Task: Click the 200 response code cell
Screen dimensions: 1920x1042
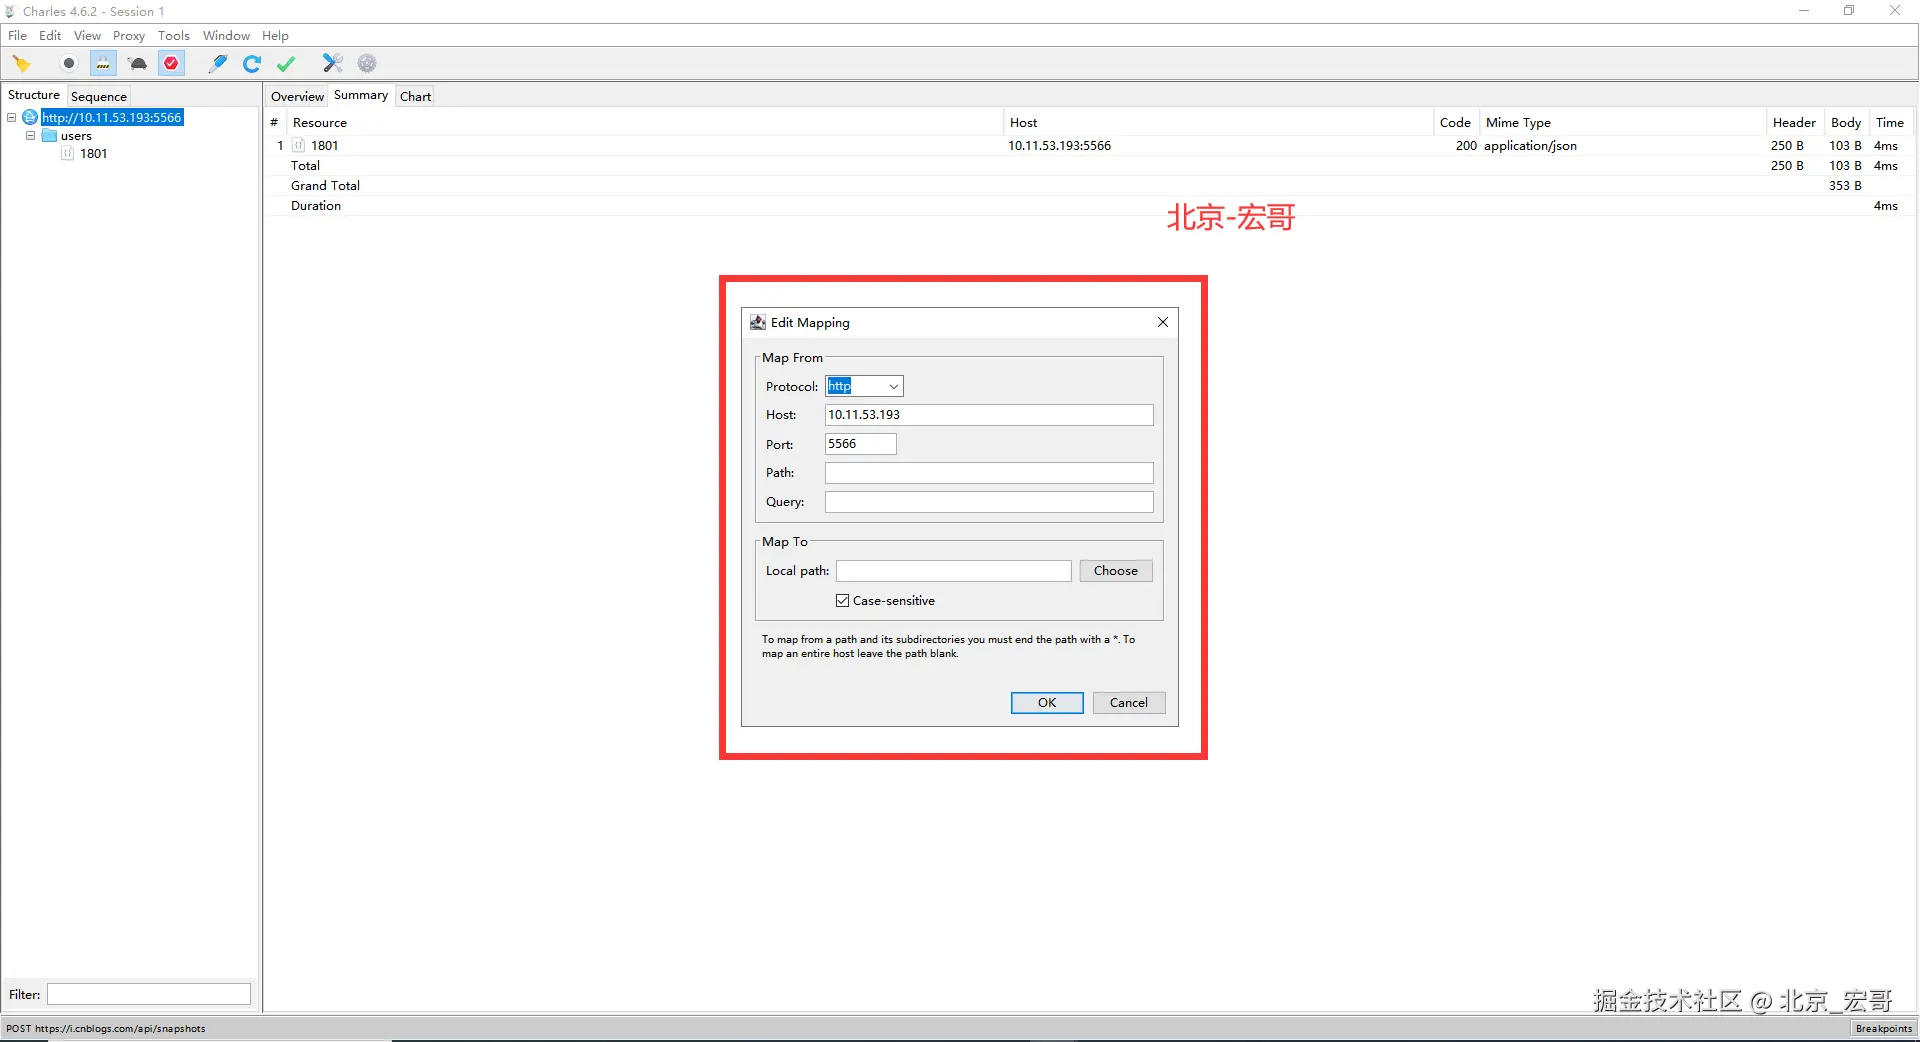Action: coord(1466,146)
